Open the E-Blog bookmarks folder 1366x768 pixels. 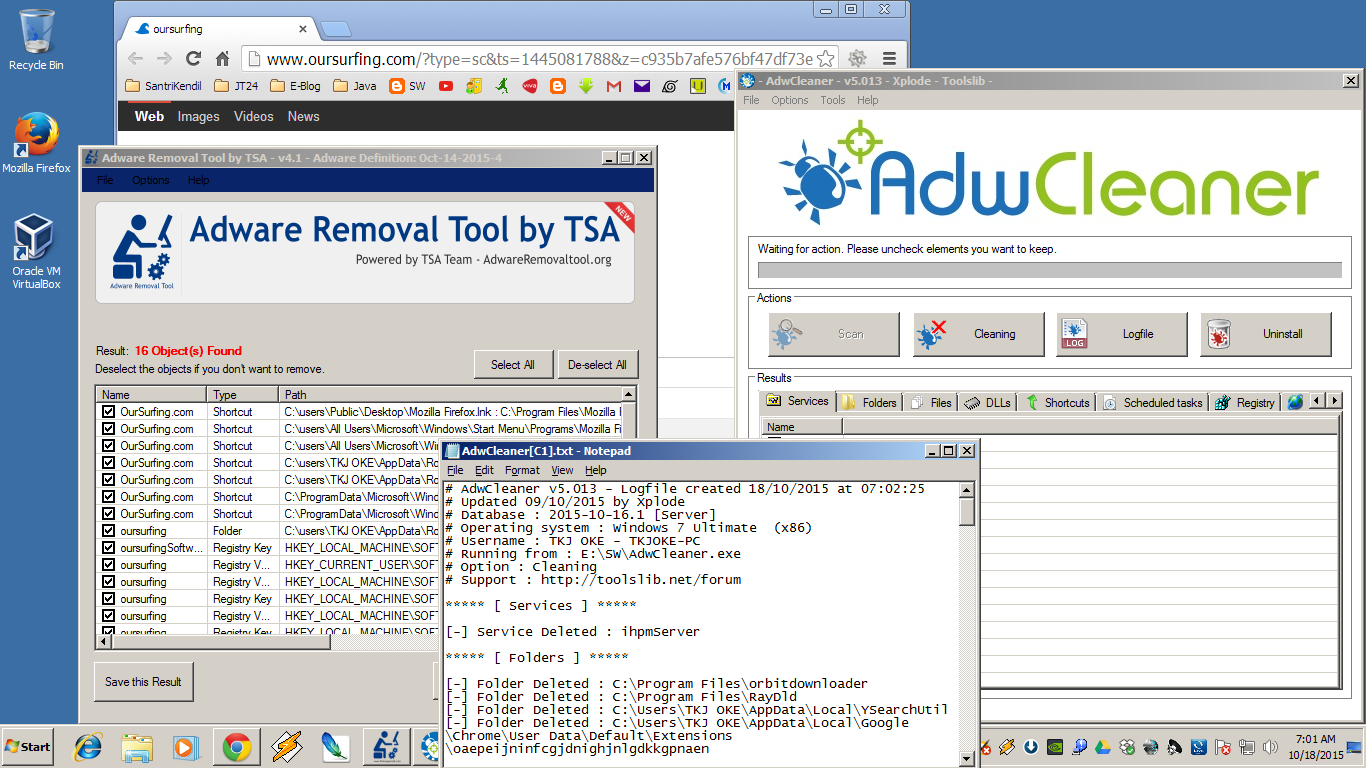point(295,86)
